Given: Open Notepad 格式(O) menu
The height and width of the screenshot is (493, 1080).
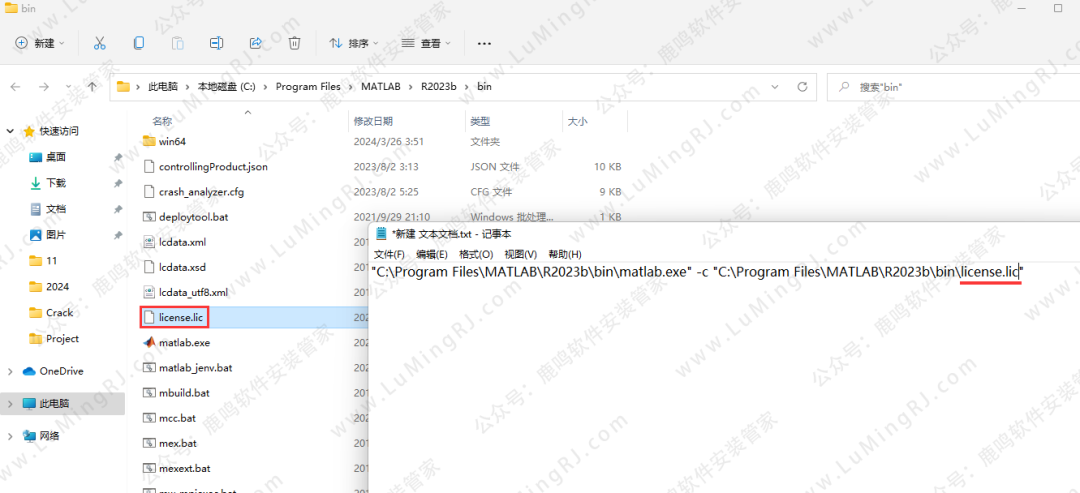Looking at the screenshot, I should click(476, 254).
